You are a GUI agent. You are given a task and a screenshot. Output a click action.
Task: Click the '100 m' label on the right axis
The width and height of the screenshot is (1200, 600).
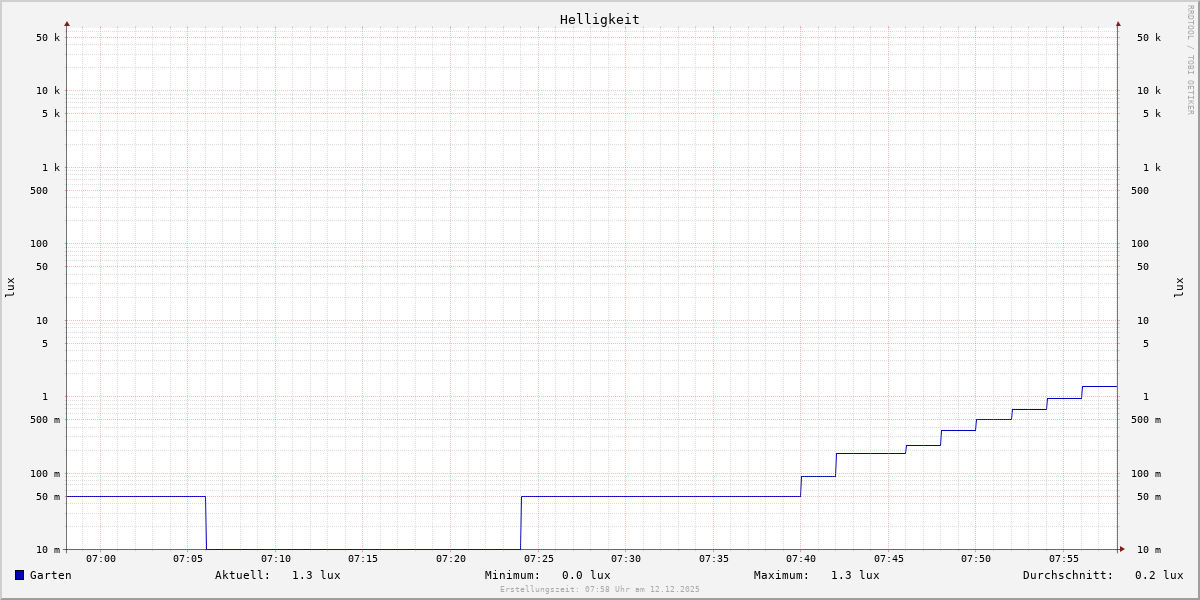pyautogui.click(x=1146, y=474)
